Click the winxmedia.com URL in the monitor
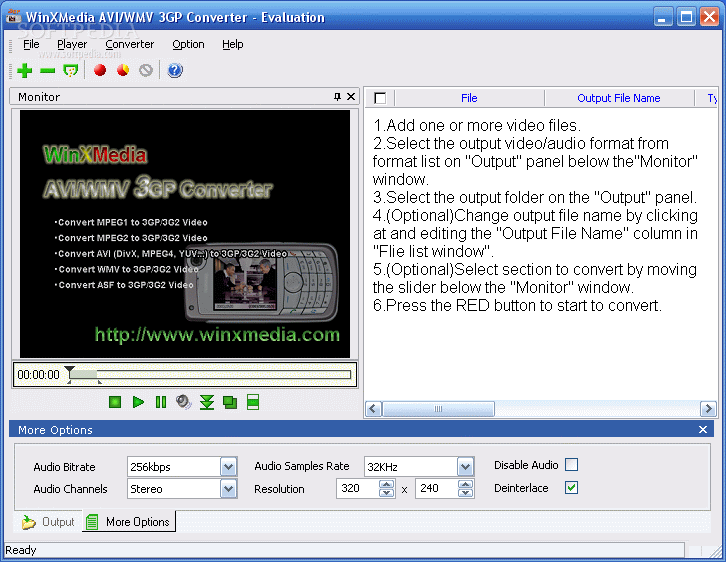The image size is (726, 562). [x=217, y=334]
